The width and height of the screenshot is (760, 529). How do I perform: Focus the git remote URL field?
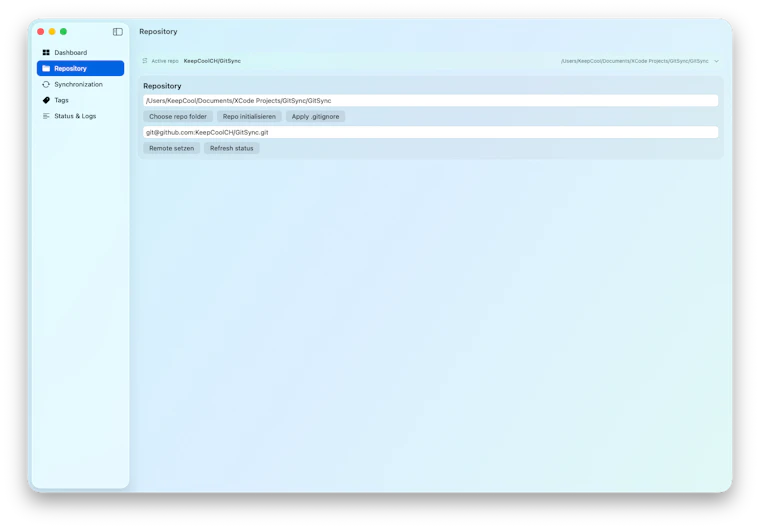(x=430, y=132)
